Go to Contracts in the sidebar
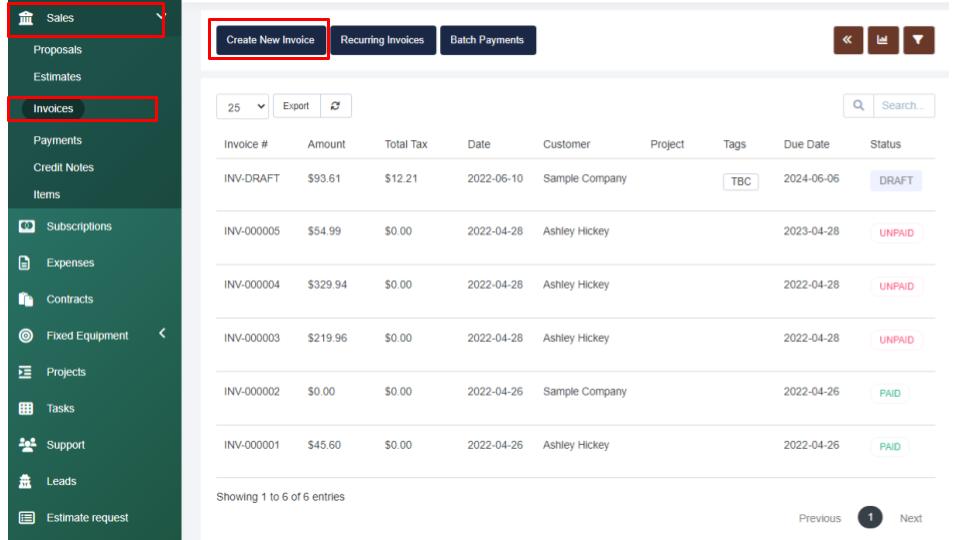 69,299
